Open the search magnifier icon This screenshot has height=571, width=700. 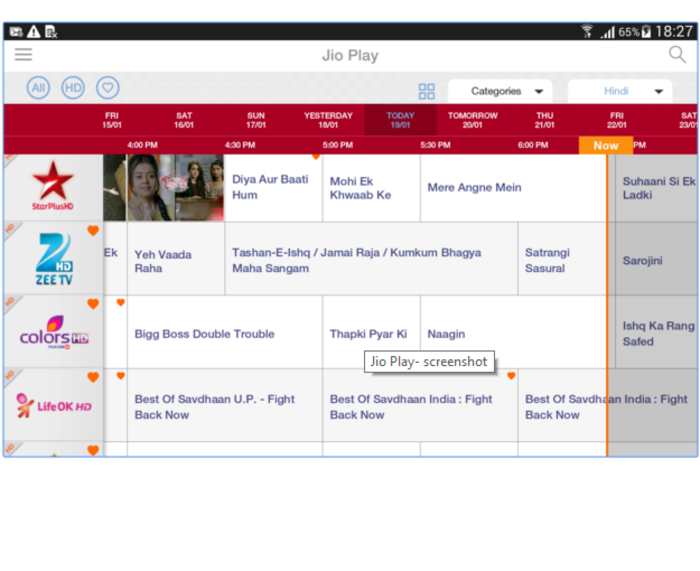[677, 54]
